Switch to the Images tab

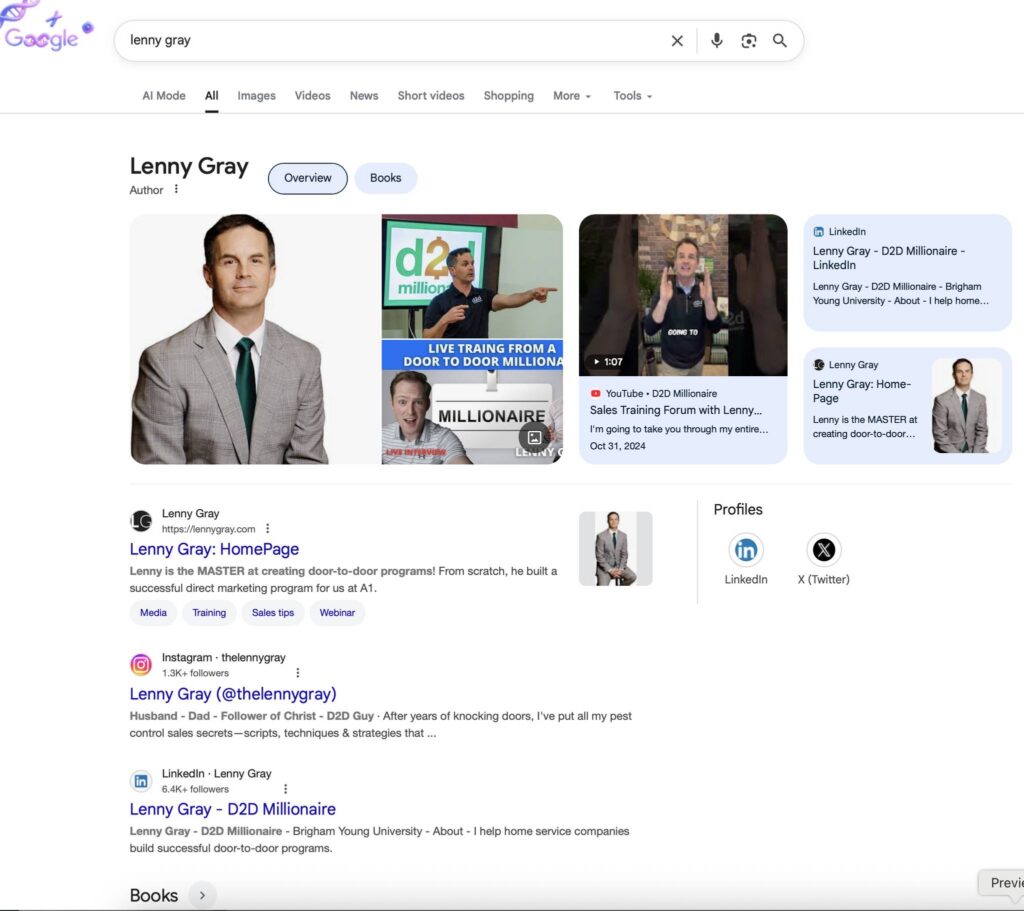coord(256,96)
